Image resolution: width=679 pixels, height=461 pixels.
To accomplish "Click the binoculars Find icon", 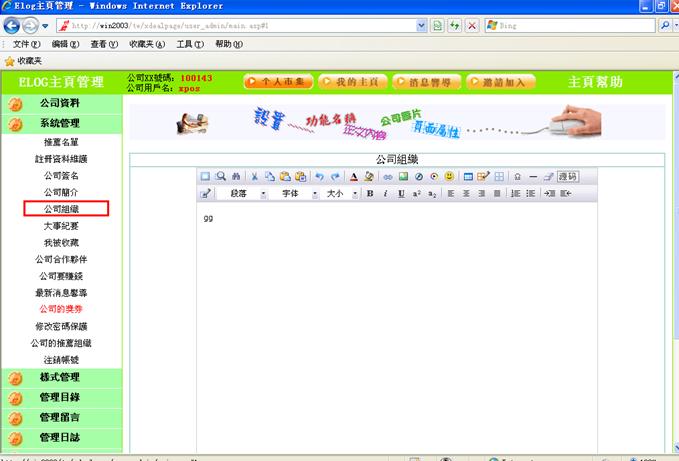I will coord(236,176).
